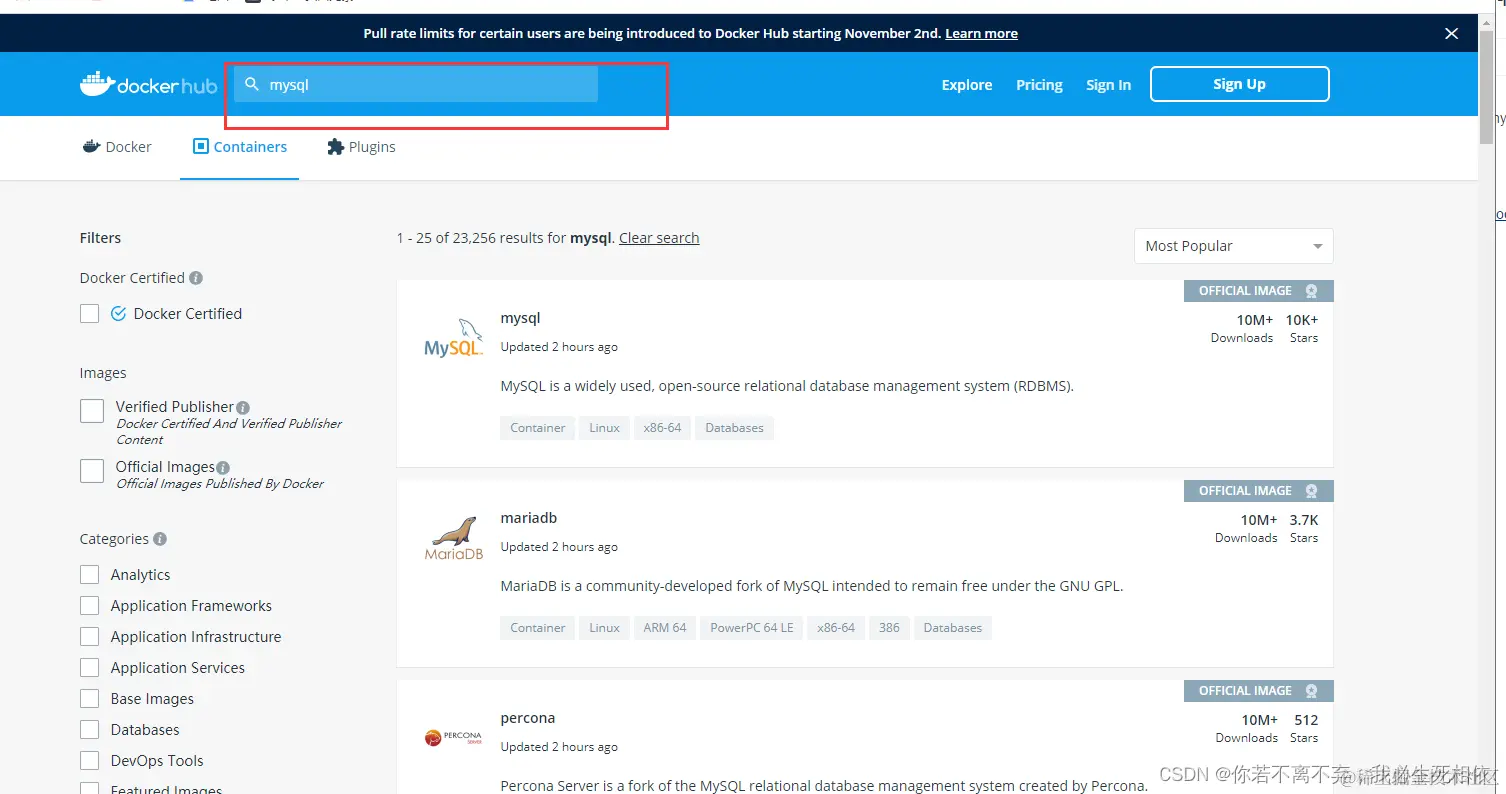Click the Plugins puzzle piece icon

(x=336, y=146)
